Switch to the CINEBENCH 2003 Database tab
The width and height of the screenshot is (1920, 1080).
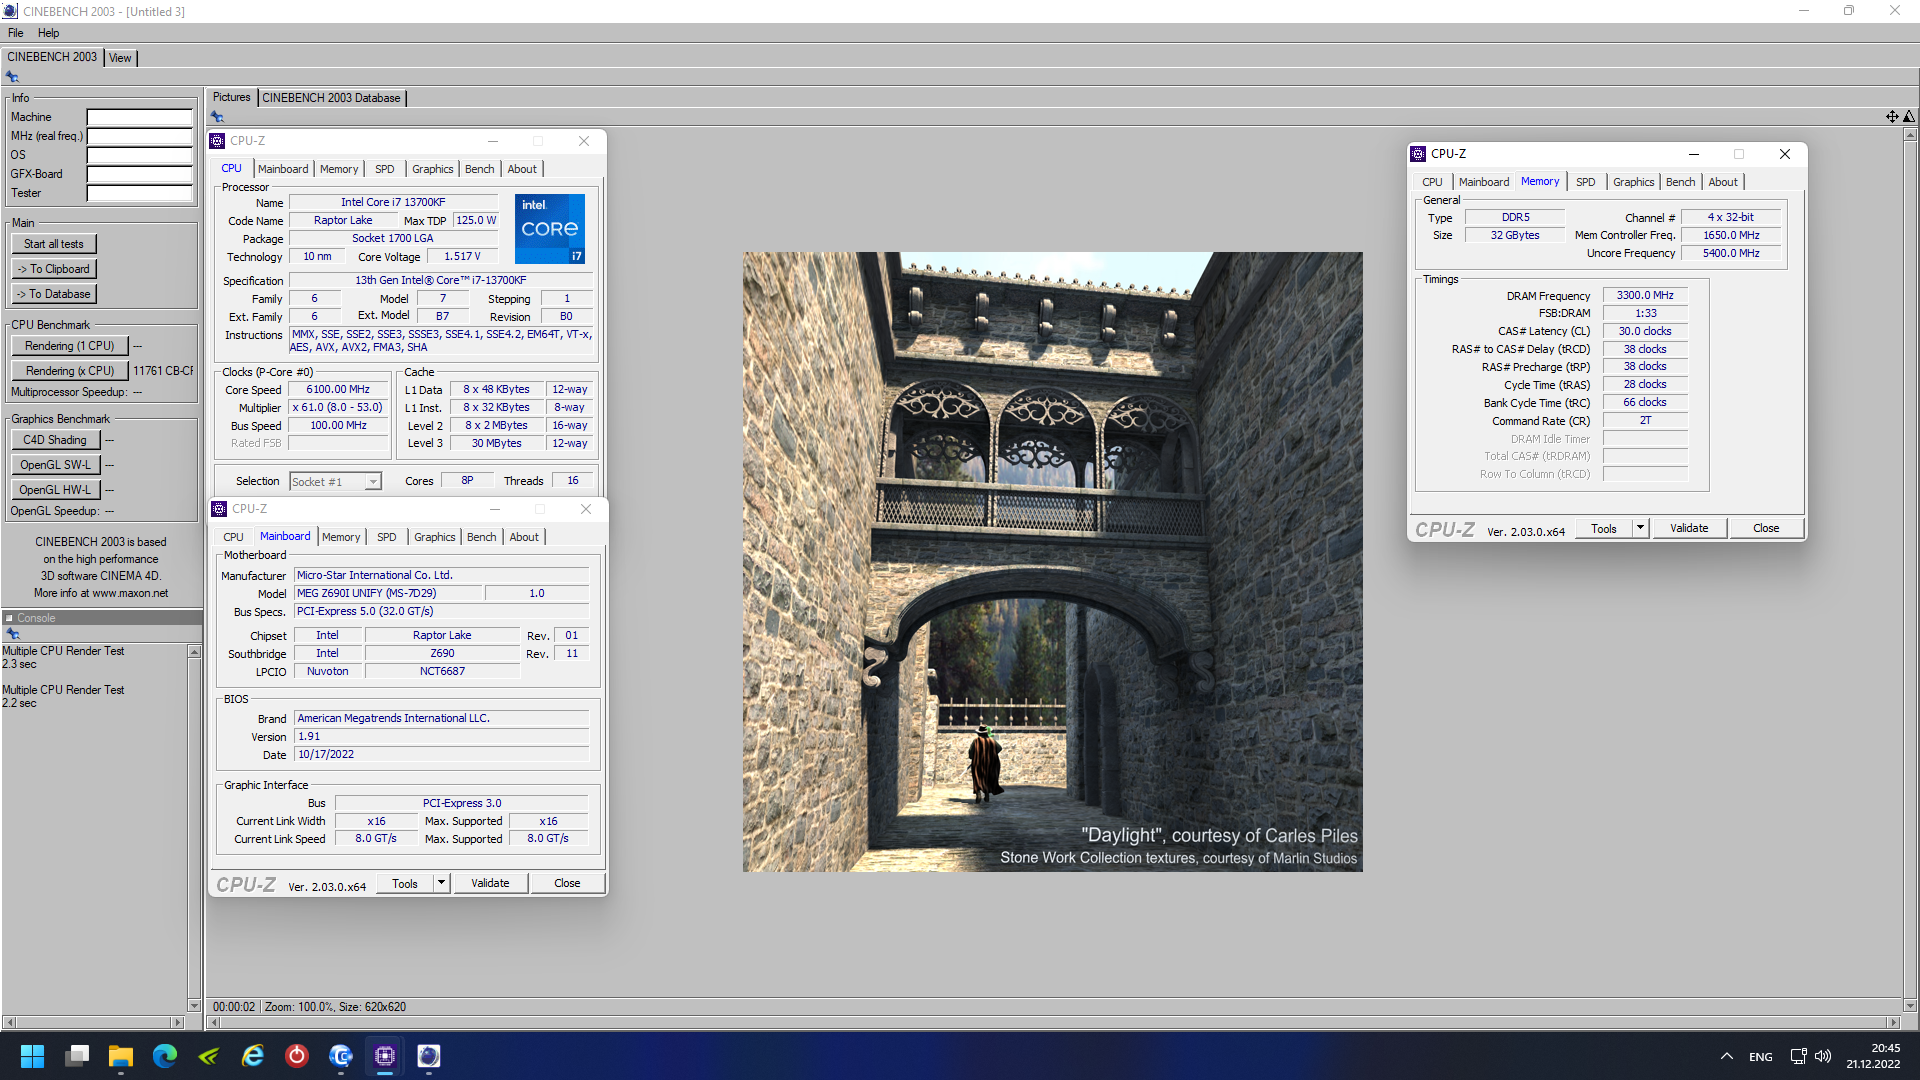click(331, 98)
